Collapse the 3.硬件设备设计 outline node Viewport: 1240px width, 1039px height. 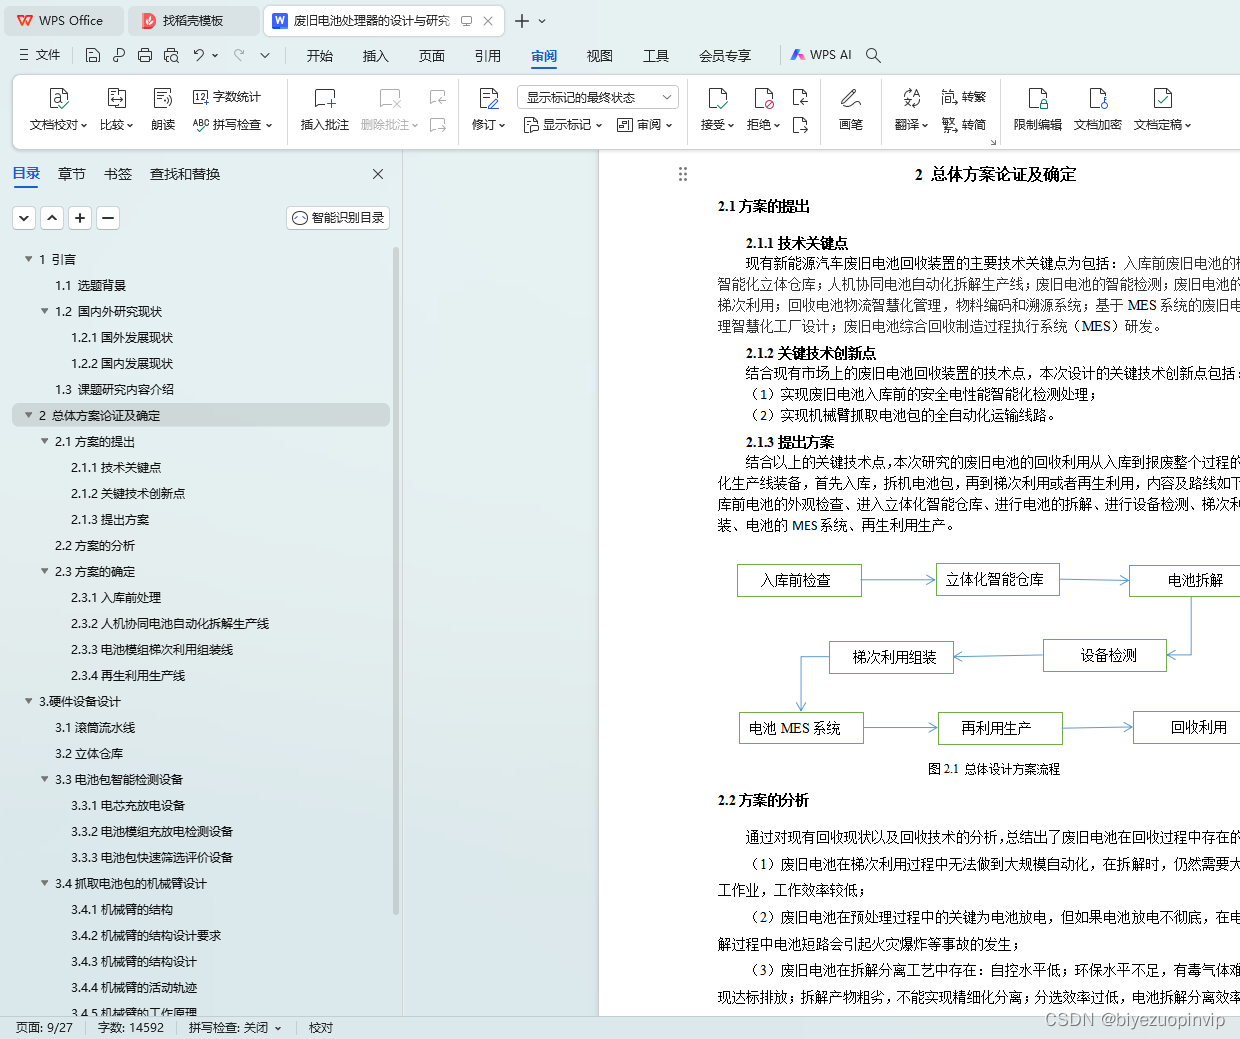[x=28, y=701]
